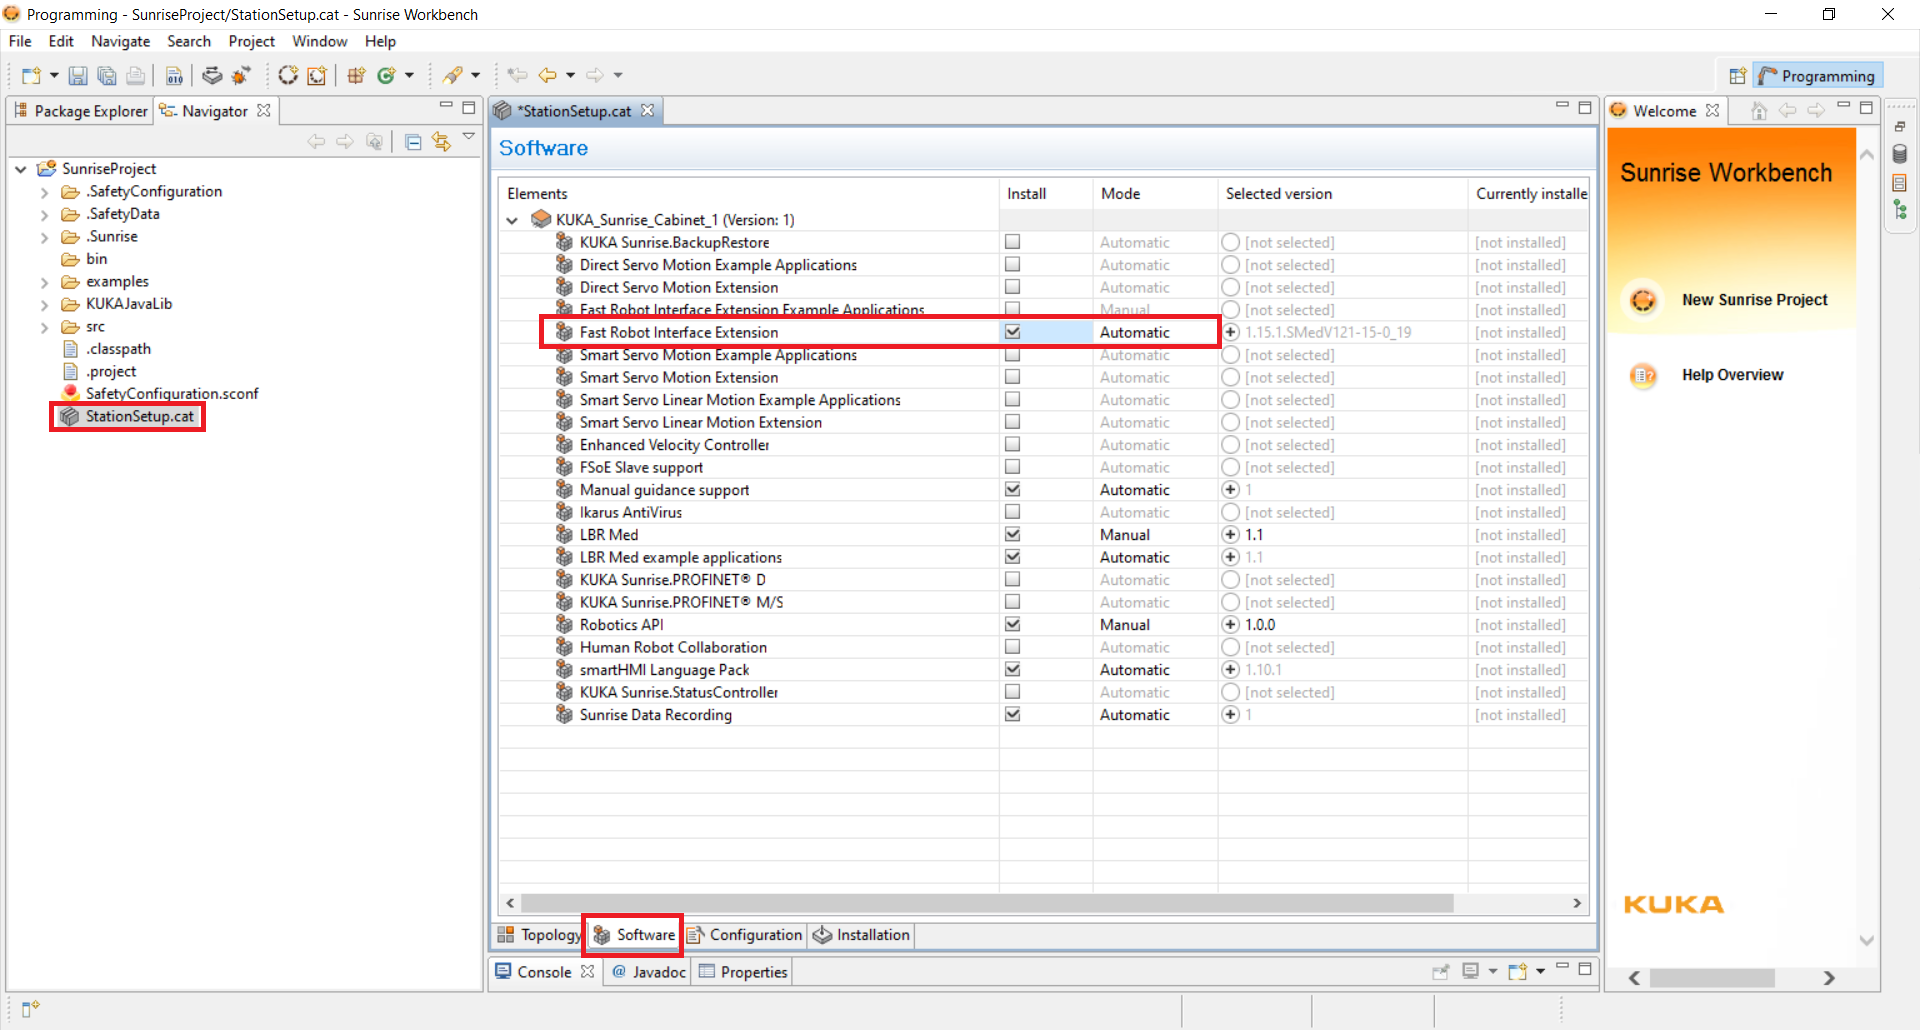Open the Navigate menu
Viewport: 1920px width, 1030px height.
(x=120, y=41)
